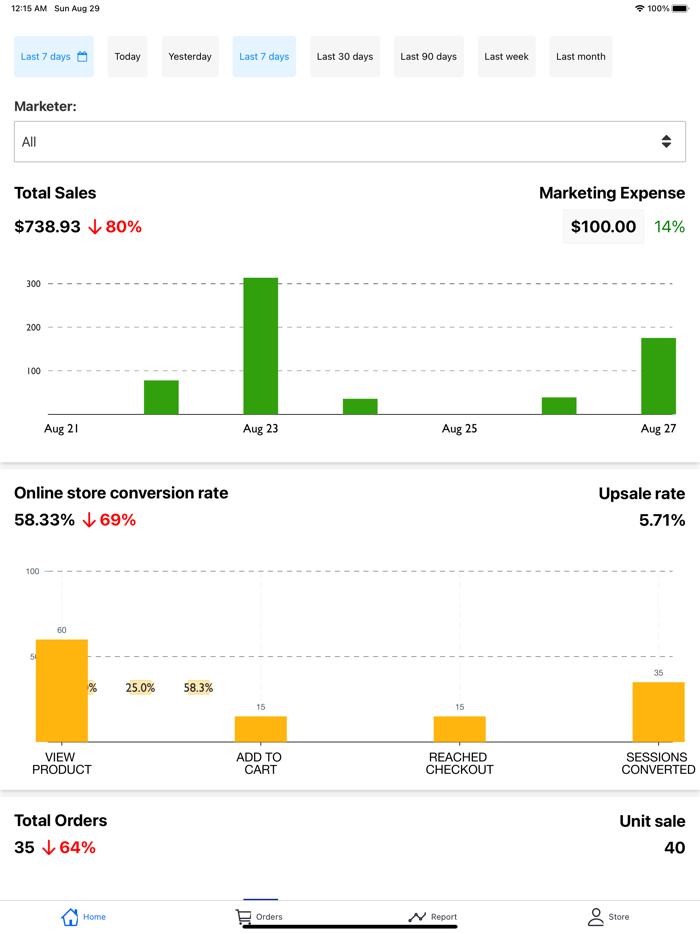Screen dimensions: 700x934
Task: Tap the 58.33% conversion rate value
Action: 45,520
